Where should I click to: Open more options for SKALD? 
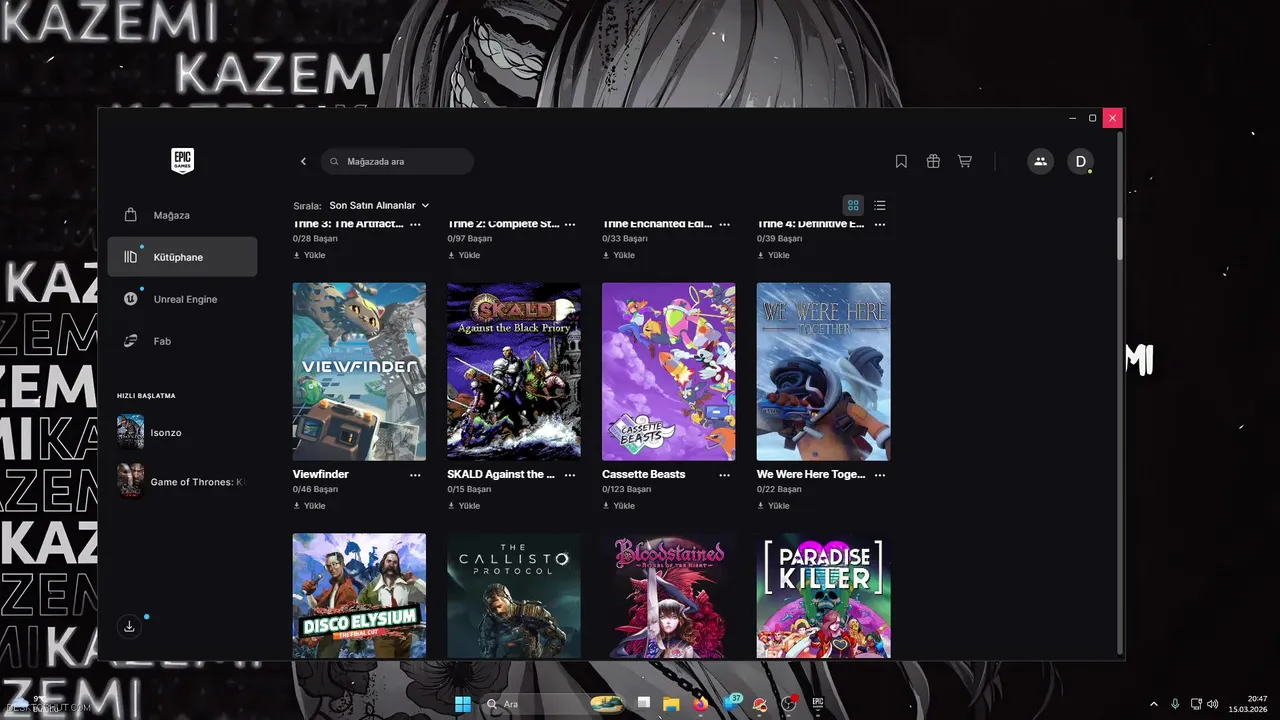point(571,475)
